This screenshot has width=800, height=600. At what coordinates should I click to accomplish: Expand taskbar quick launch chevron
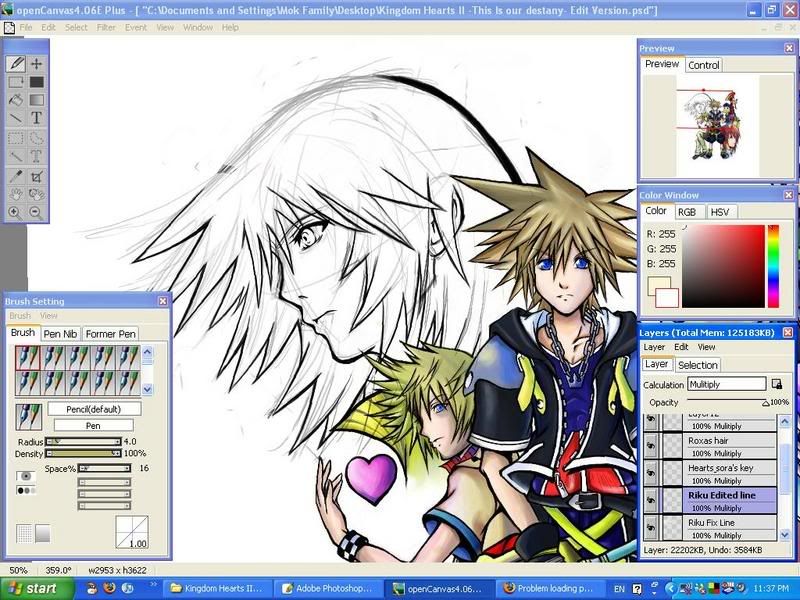[x=152, y=584]
